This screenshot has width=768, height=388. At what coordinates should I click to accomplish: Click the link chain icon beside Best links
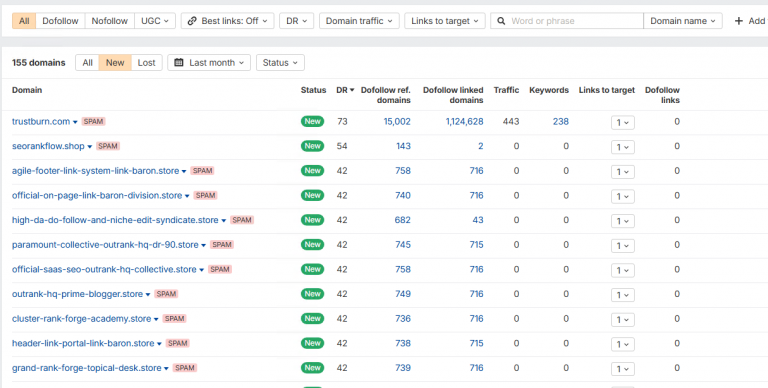192,21
